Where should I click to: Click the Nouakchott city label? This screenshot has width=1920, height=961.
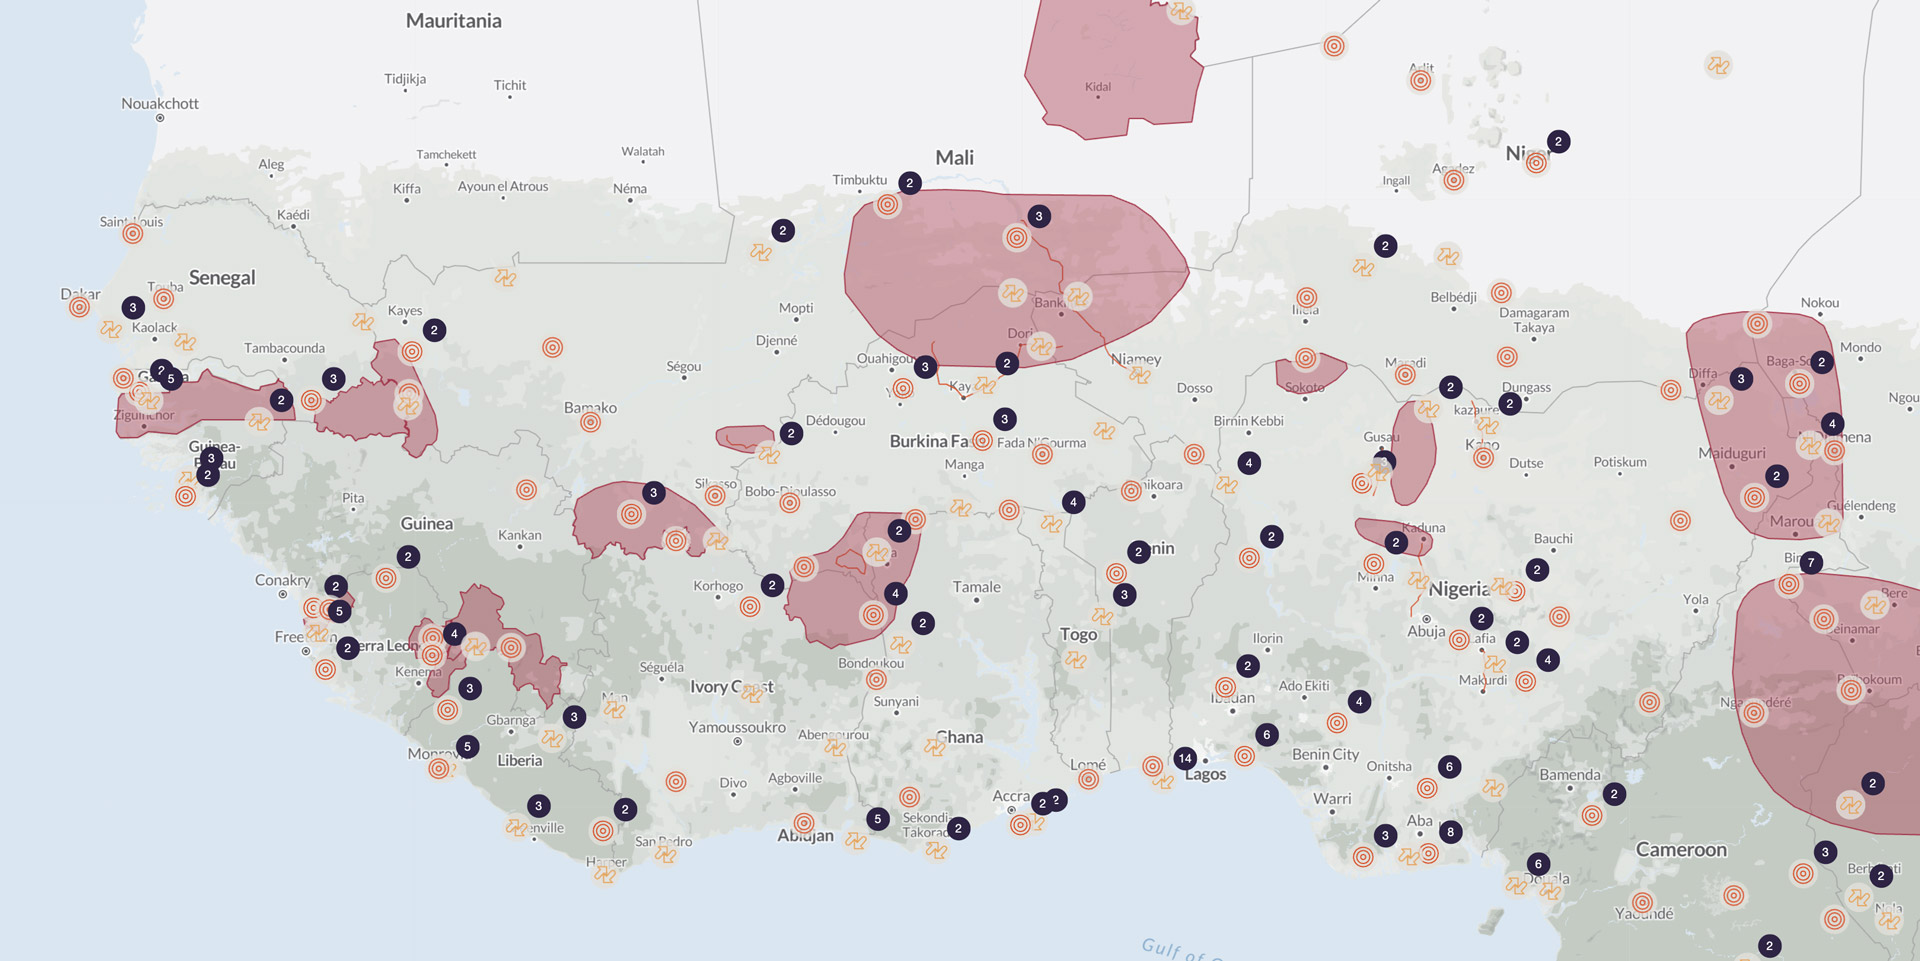pyautogui.click(x=160, y=104)
